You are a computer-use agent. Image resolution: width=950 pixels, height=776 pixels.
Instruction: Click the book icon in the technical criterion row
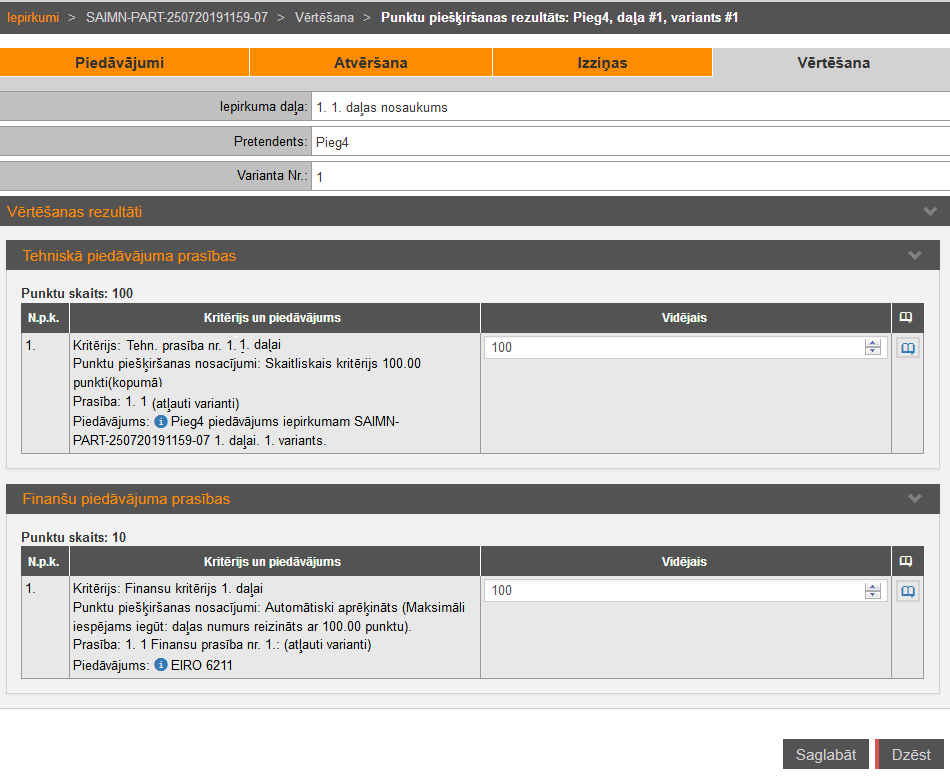[908, 348]
